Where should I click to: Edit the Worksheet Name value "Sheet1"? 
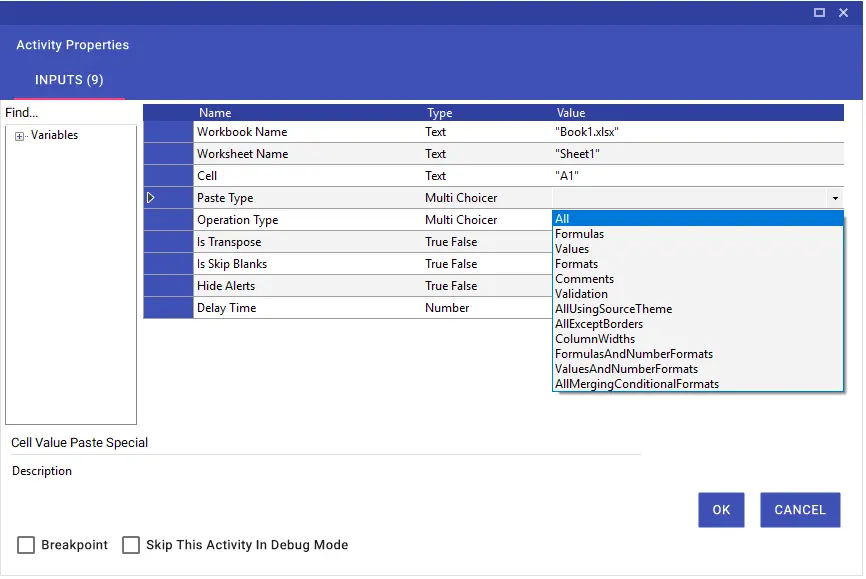click(x=698, y=154)
